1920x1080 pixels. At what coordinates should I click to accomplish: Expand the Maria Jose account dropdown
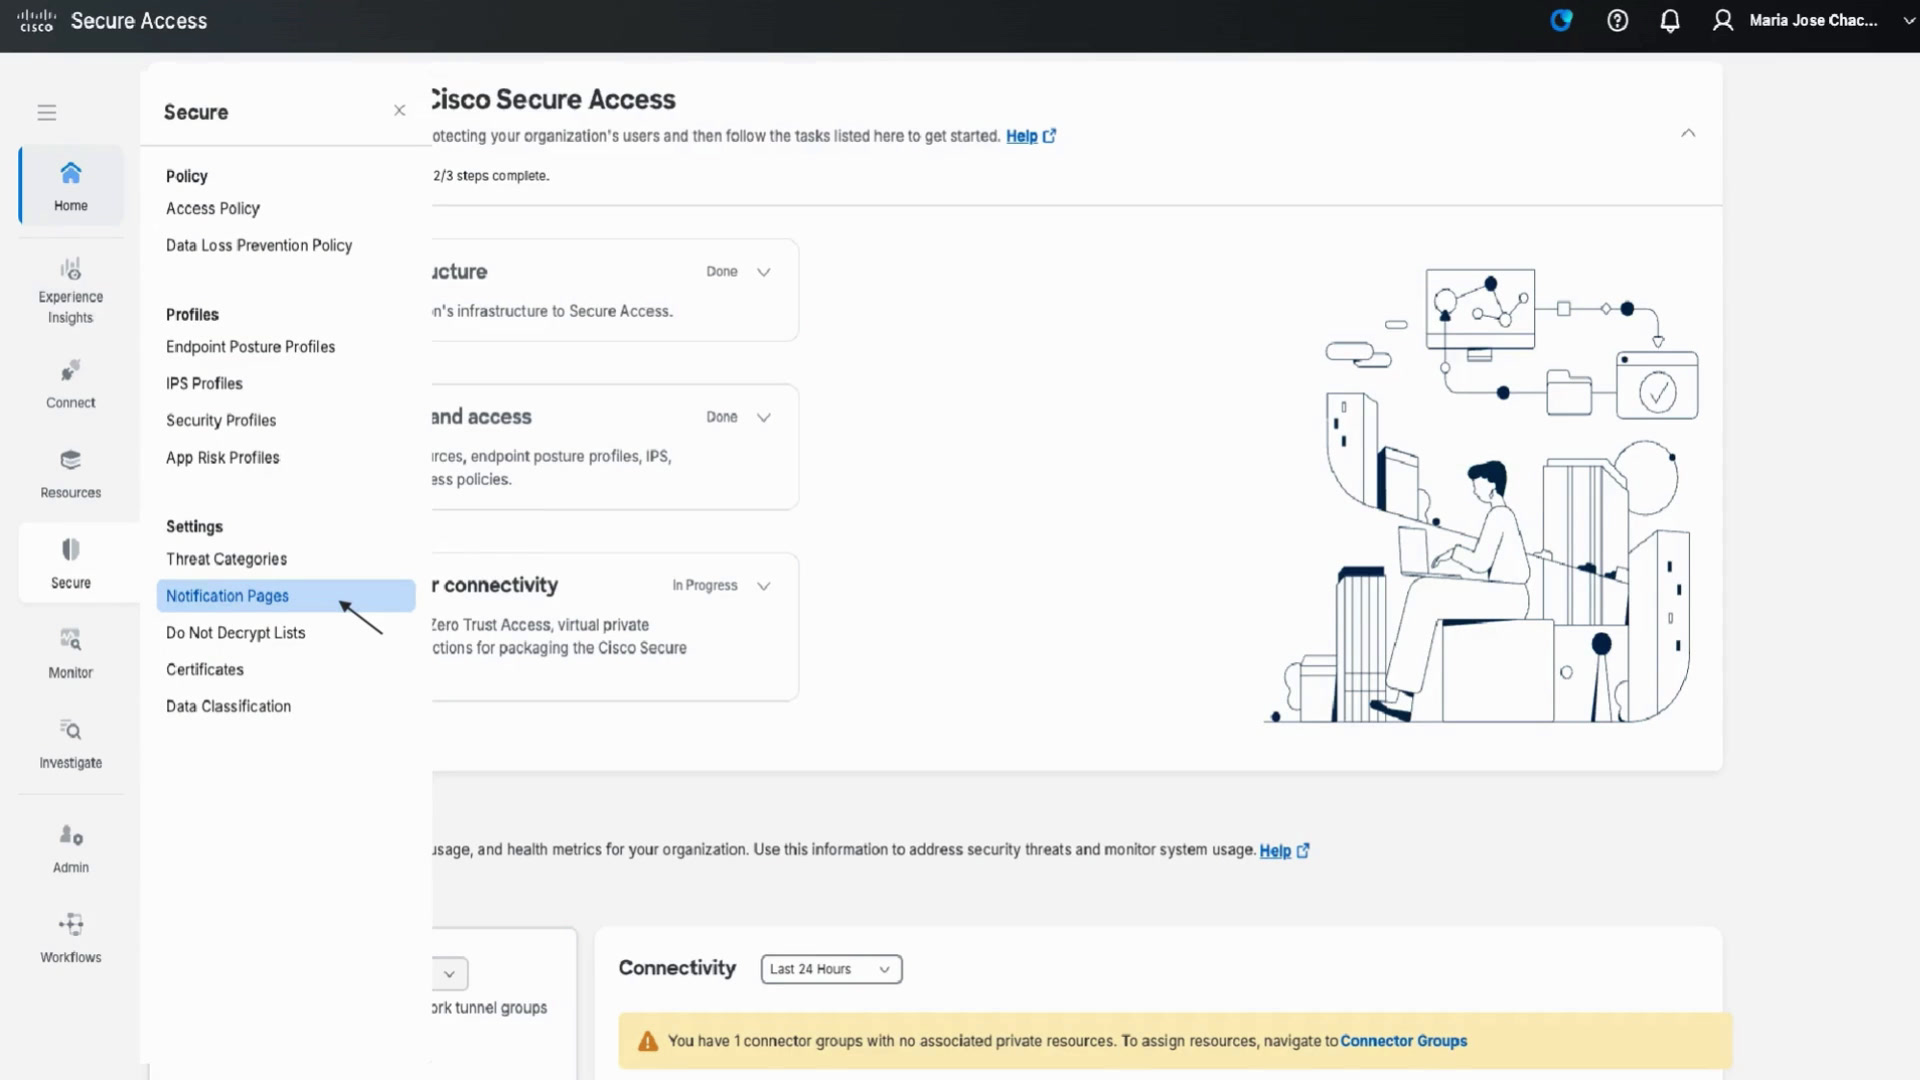1908,20
